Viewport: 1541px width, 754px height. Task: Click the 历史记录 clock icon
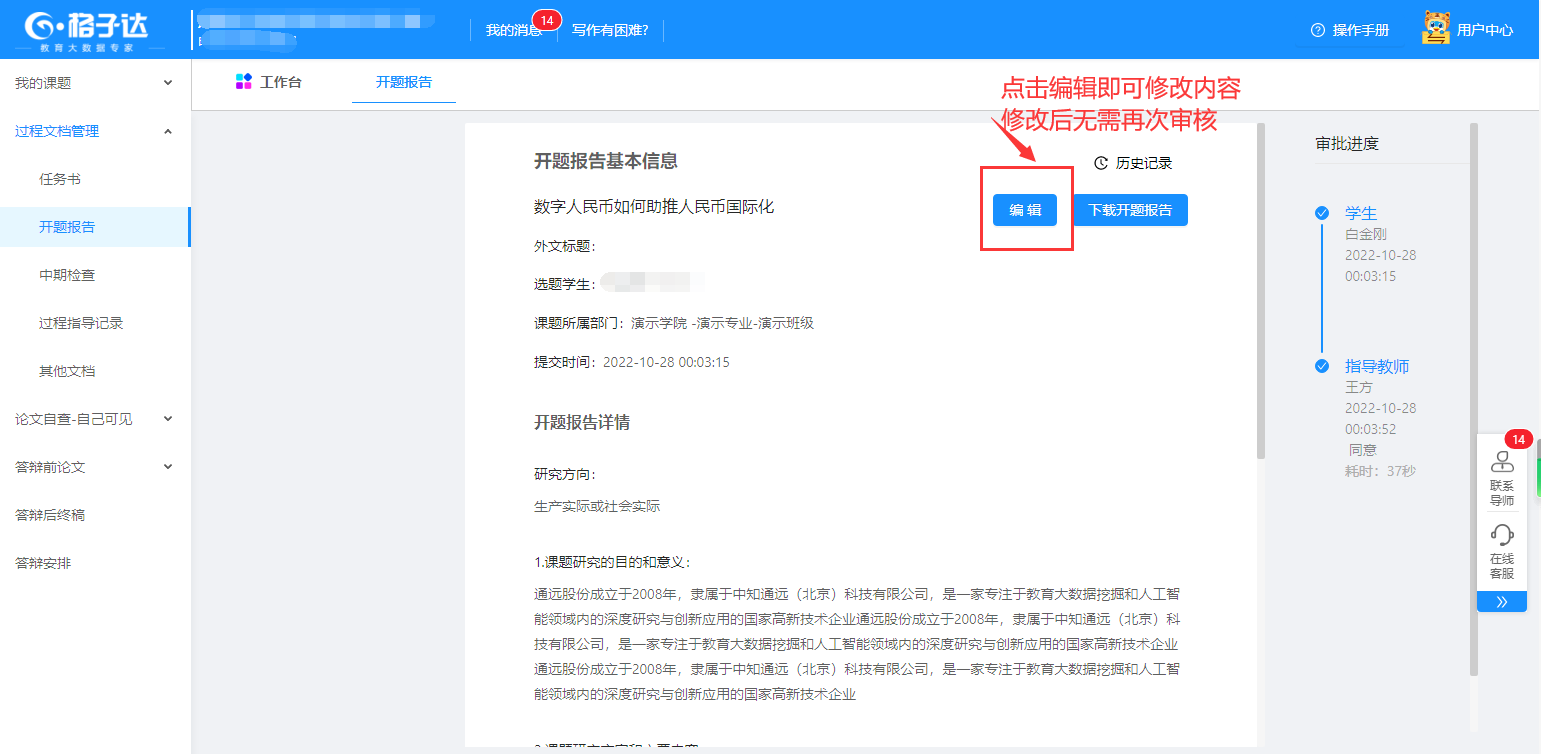[x=1101, y=163]
